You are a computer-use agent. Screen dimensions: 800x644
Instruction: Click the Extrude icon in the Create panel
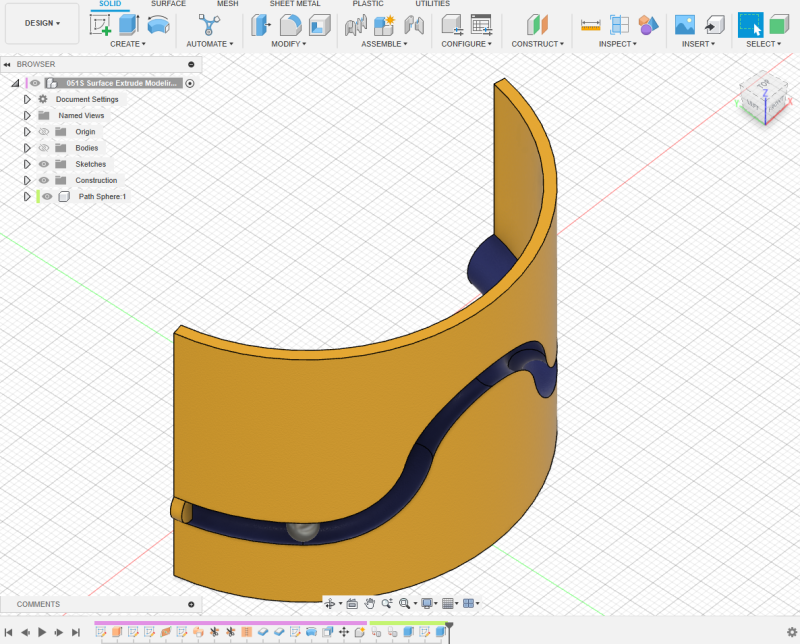[x=130, y=22]
